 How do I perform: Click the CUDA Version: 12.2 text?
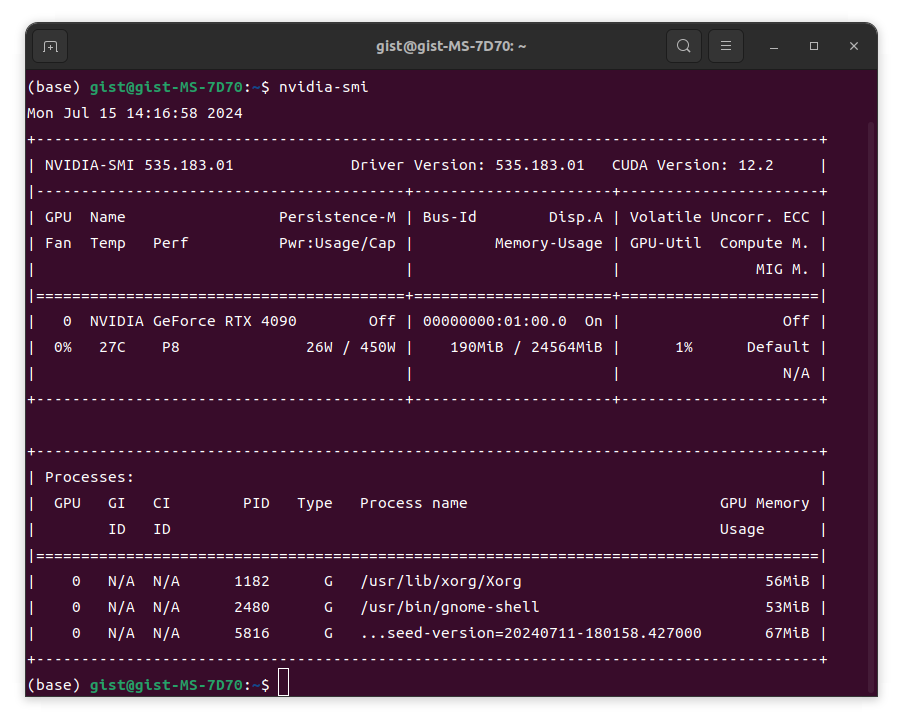coord(693,165)
